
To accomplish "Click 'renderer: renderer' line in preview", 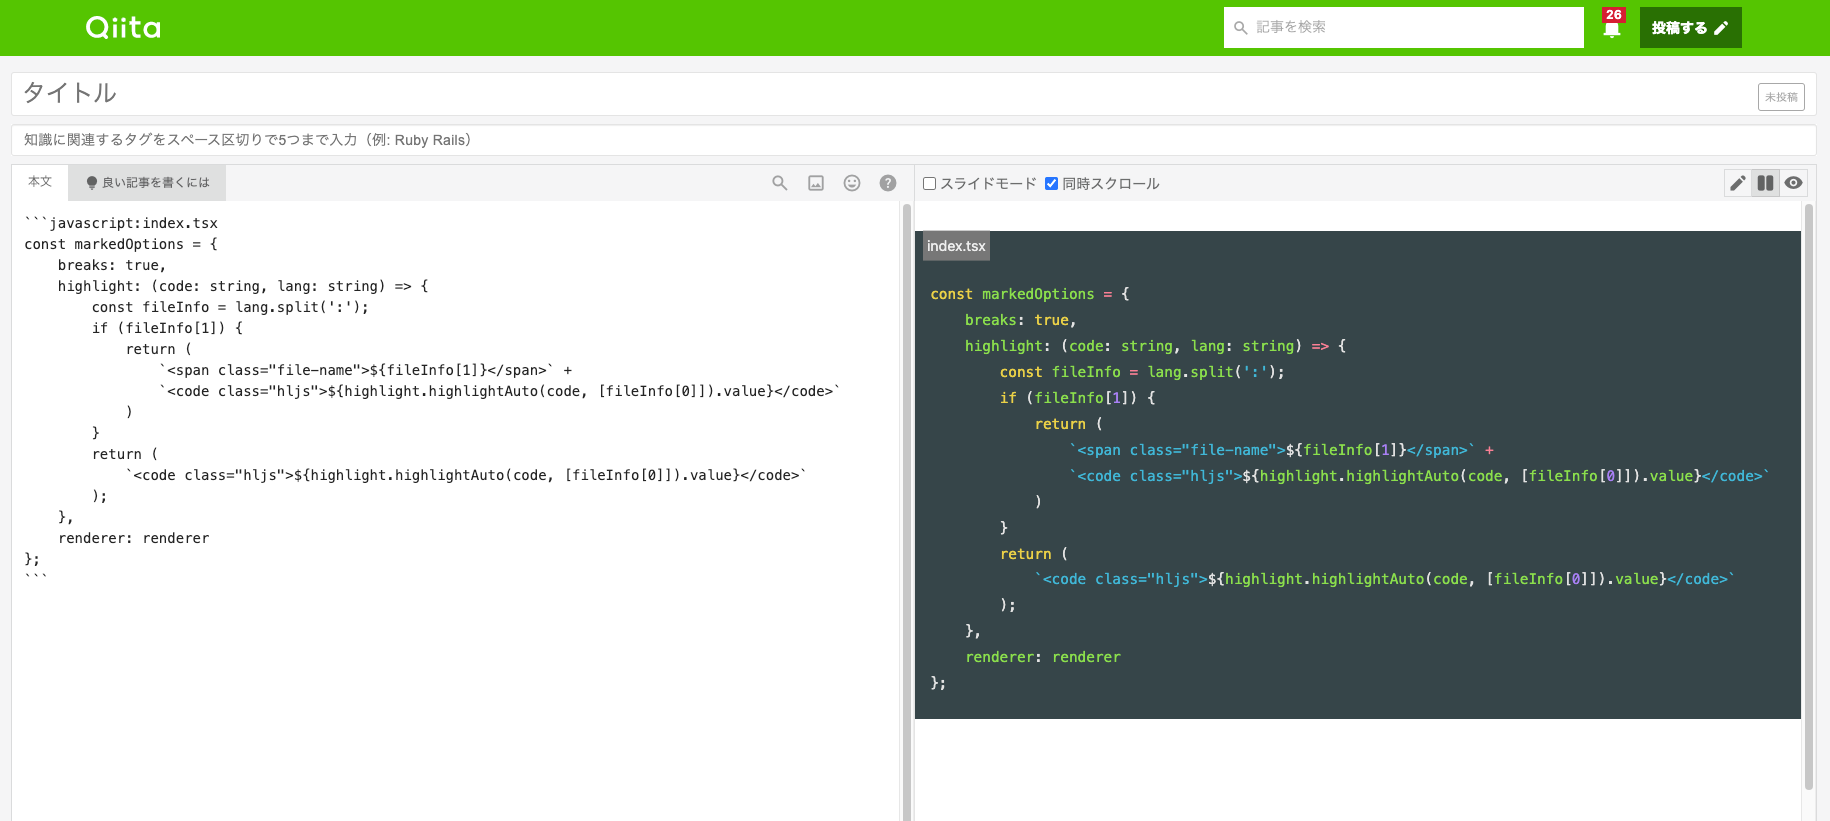I will coord(1043,657).
